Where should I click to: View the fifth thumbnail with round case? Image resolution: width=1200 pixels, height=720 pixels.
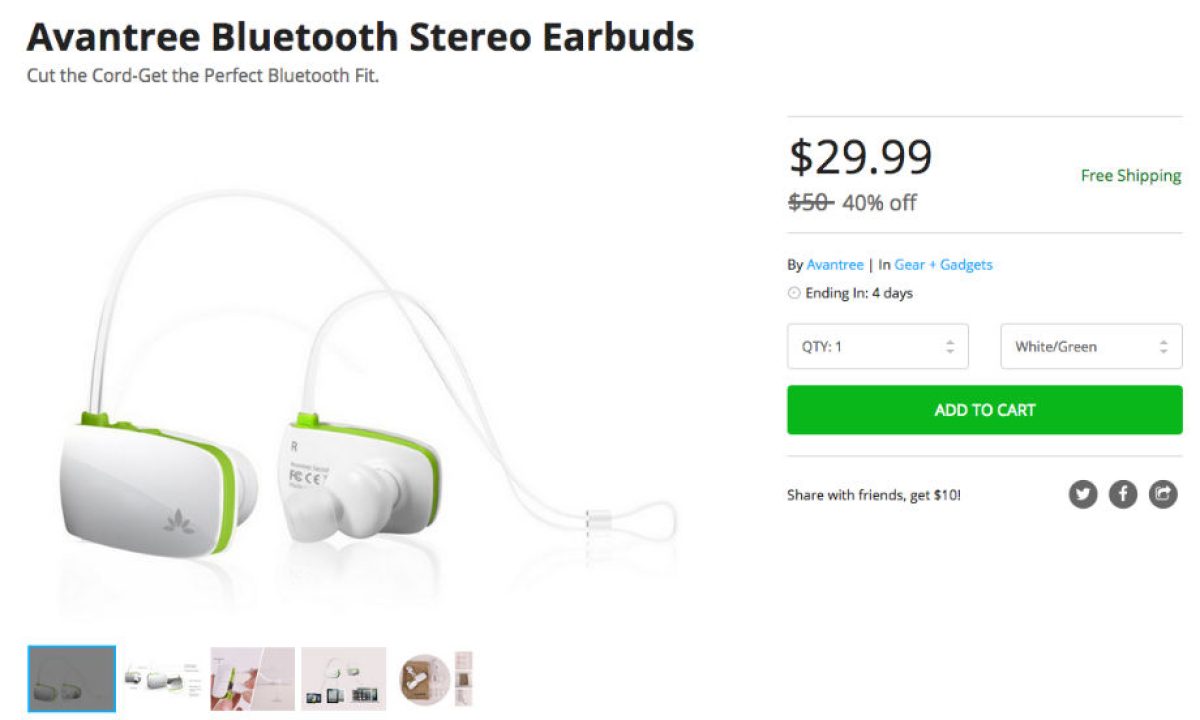click(434, 679)
